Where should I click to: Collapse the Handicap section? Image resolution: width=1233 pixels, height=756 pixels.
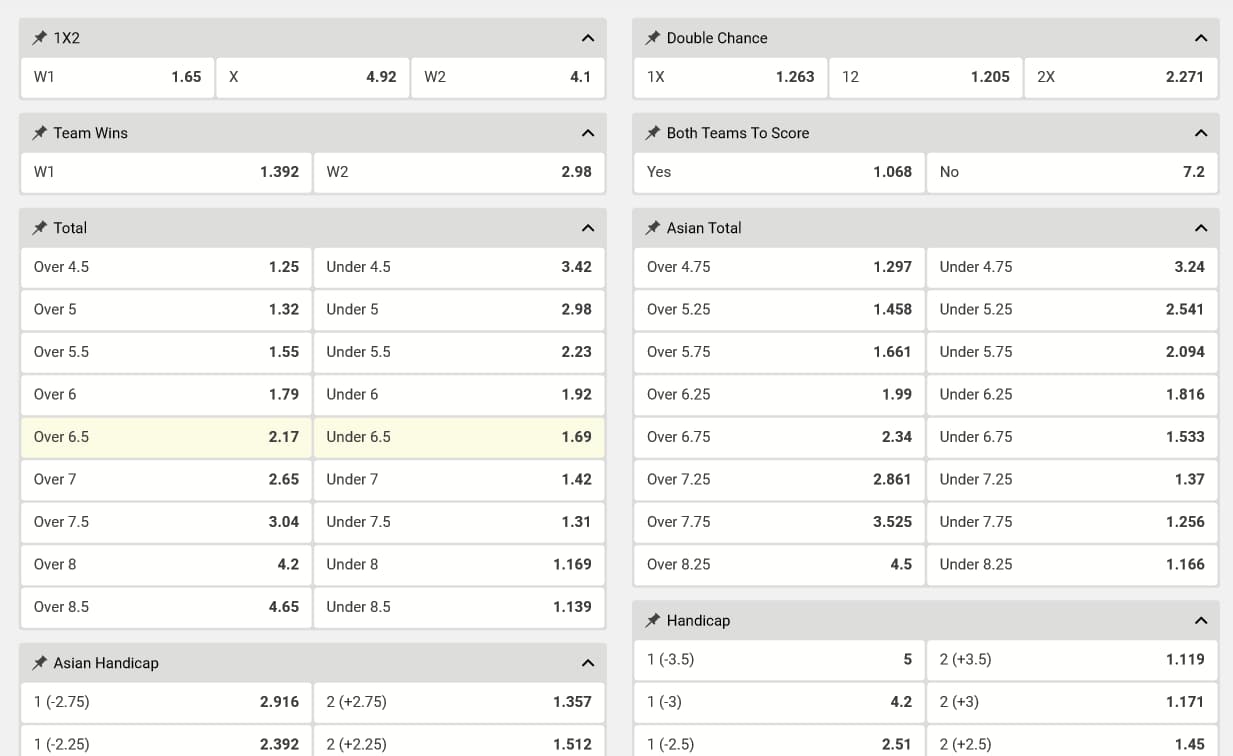(x=1201, y=621)
